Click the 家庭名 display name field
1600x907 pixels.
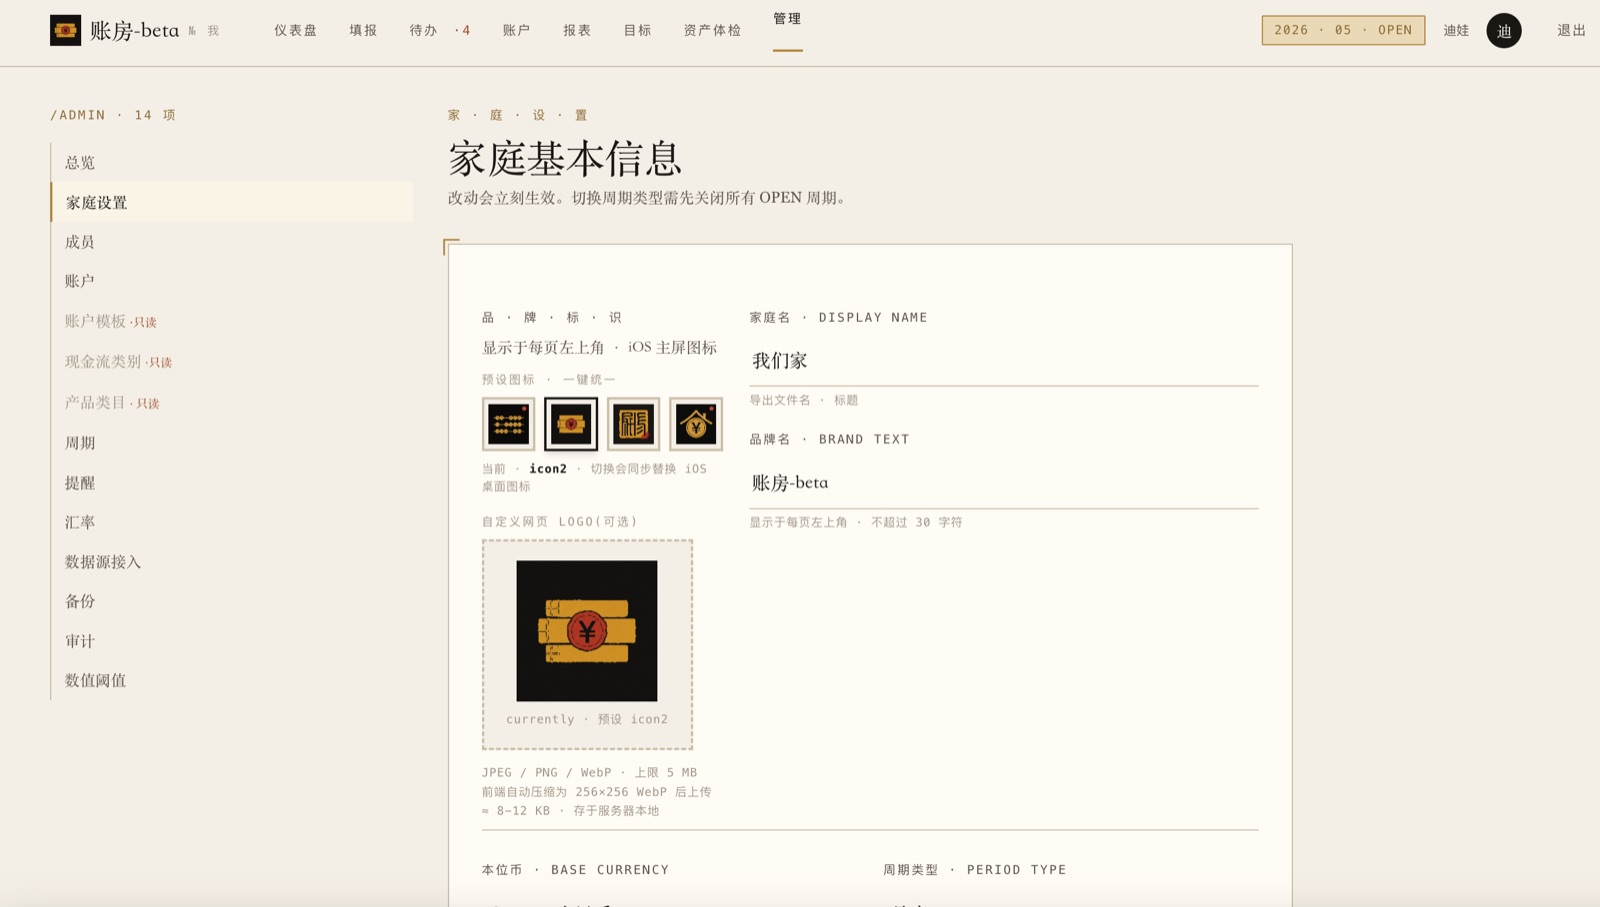coord(1004,361)
